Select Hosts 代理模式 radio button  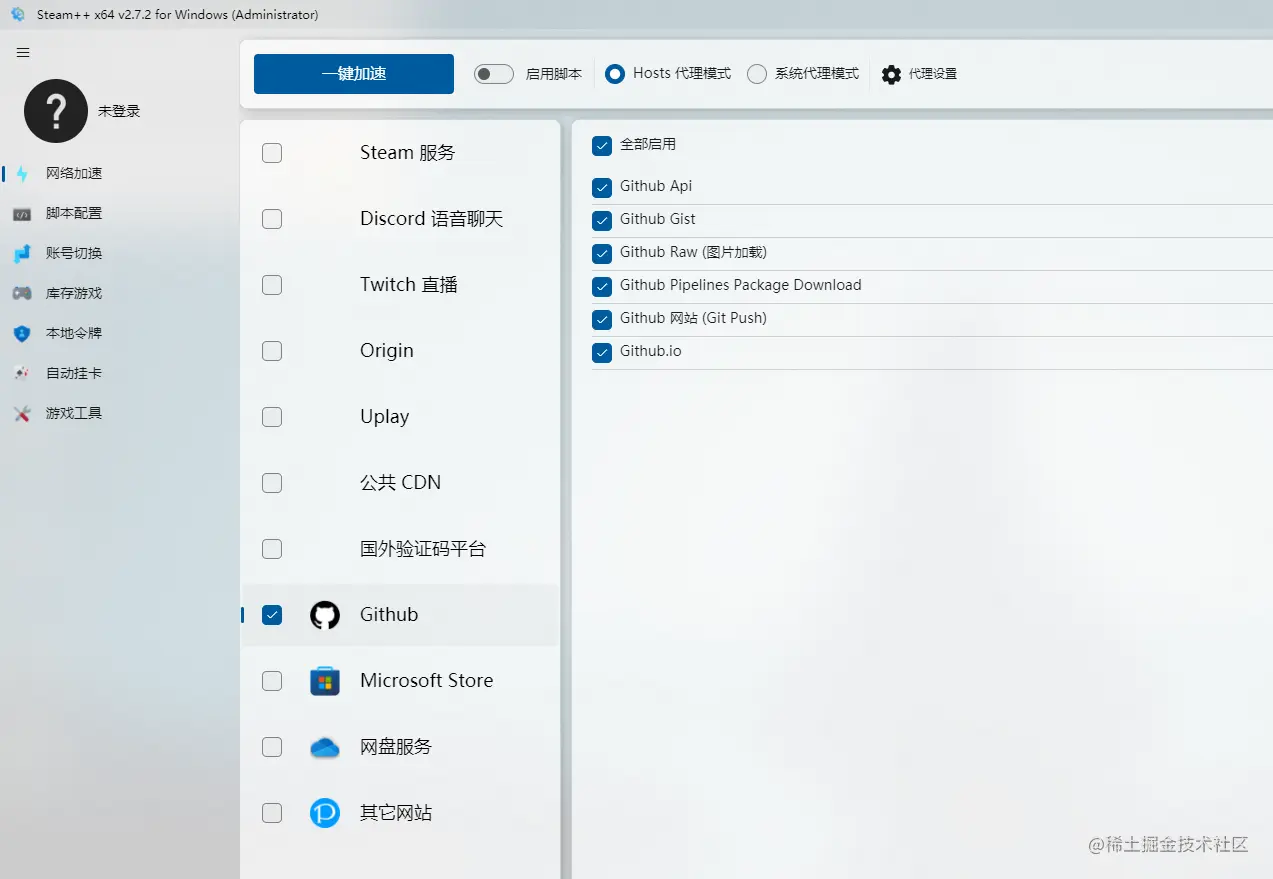(615, 74)
